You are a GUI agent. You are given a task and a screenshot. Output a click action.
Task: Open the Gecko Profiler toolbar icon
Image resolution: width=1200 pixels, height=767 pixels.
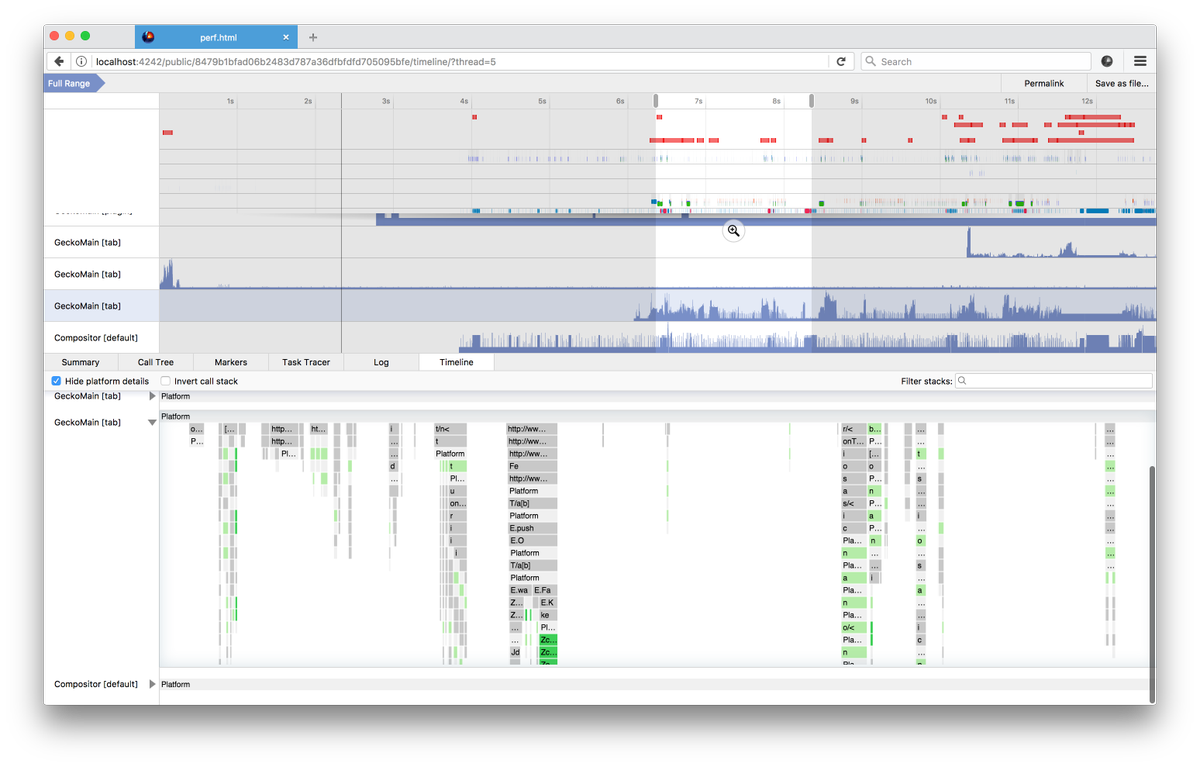1107,61
